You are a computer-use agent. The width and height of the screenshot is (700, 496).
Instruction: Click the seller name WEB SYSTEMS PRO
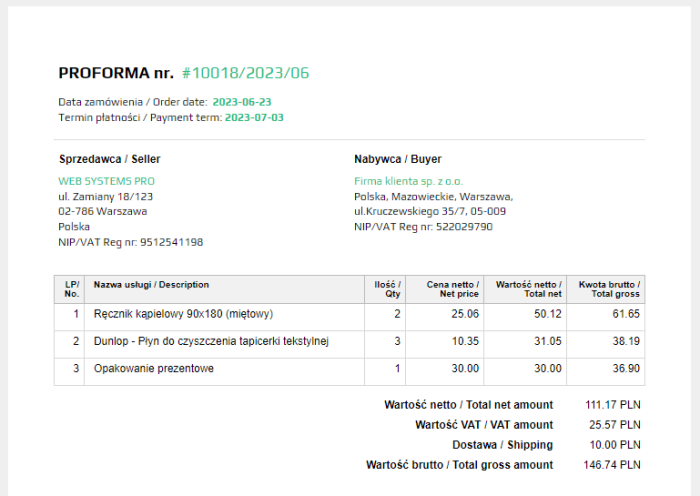point(106,181)
